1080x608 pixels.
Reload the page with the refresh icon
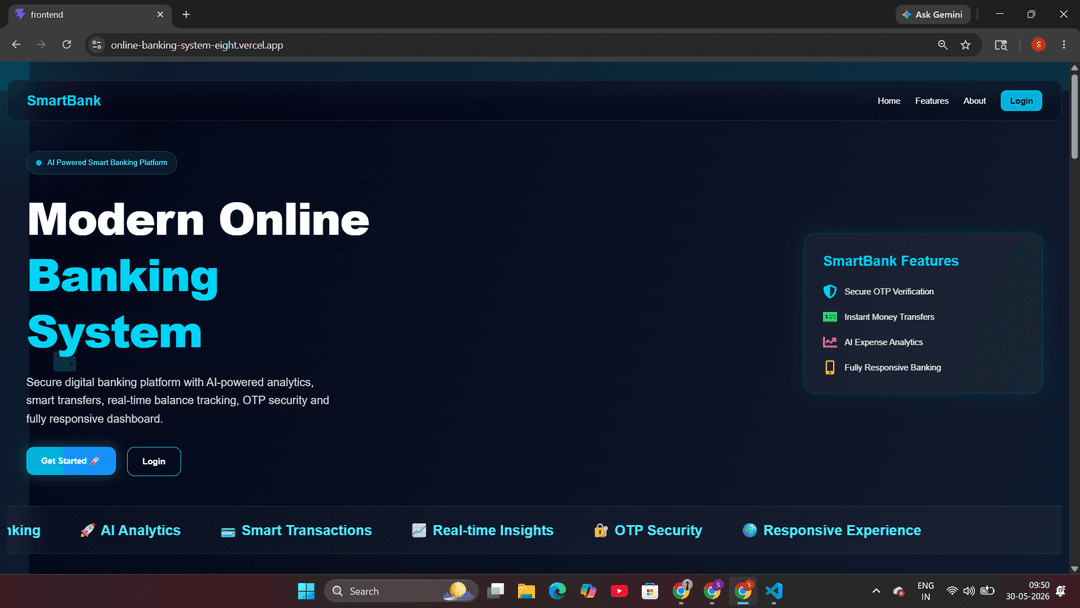tap(67, 45)
